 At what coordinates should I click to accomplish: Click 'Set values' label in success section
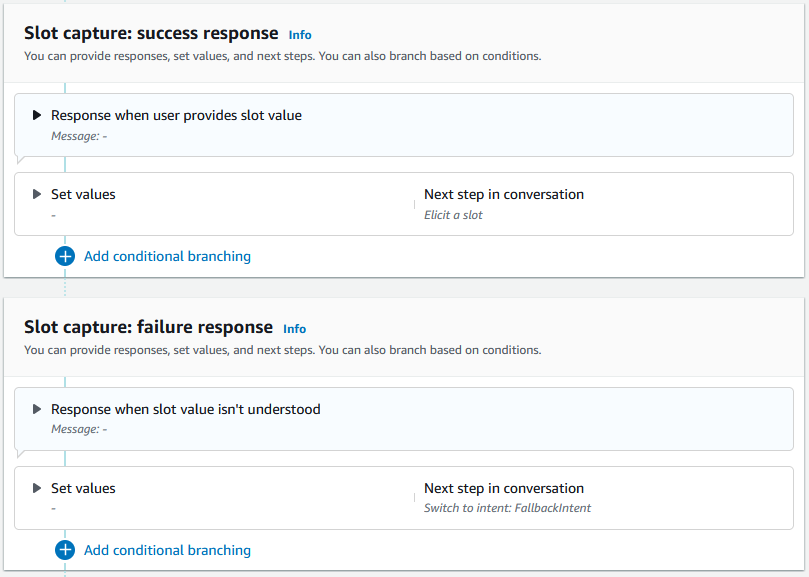click(x=83, y=194)
